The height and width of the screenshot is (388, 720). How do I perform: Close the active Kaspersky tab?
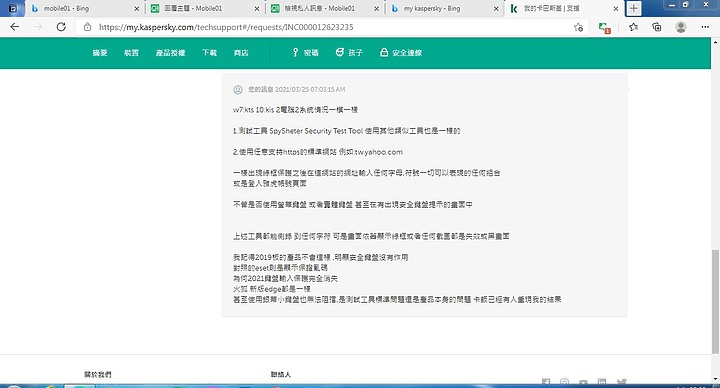click(x=616, y=9)
